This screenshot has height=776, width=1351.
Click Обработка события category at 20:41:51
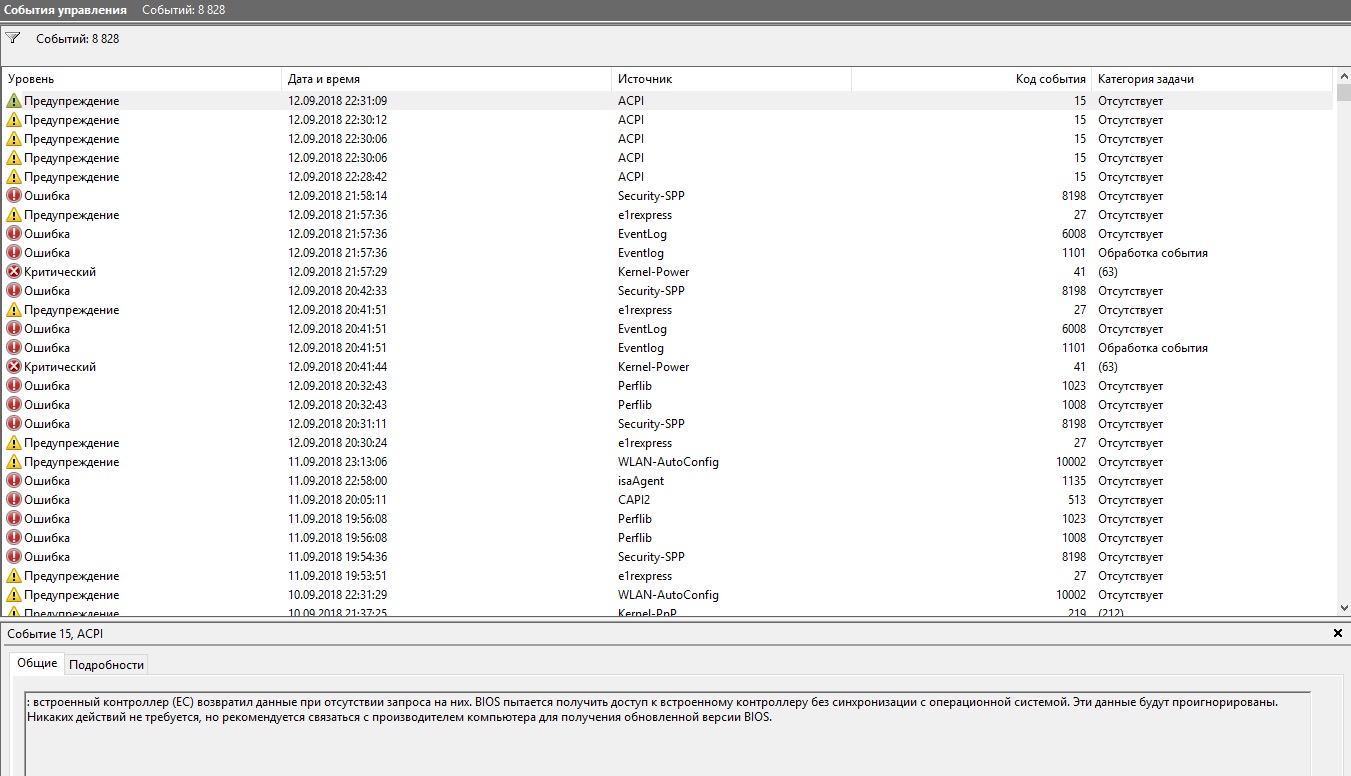[1153, 348]
